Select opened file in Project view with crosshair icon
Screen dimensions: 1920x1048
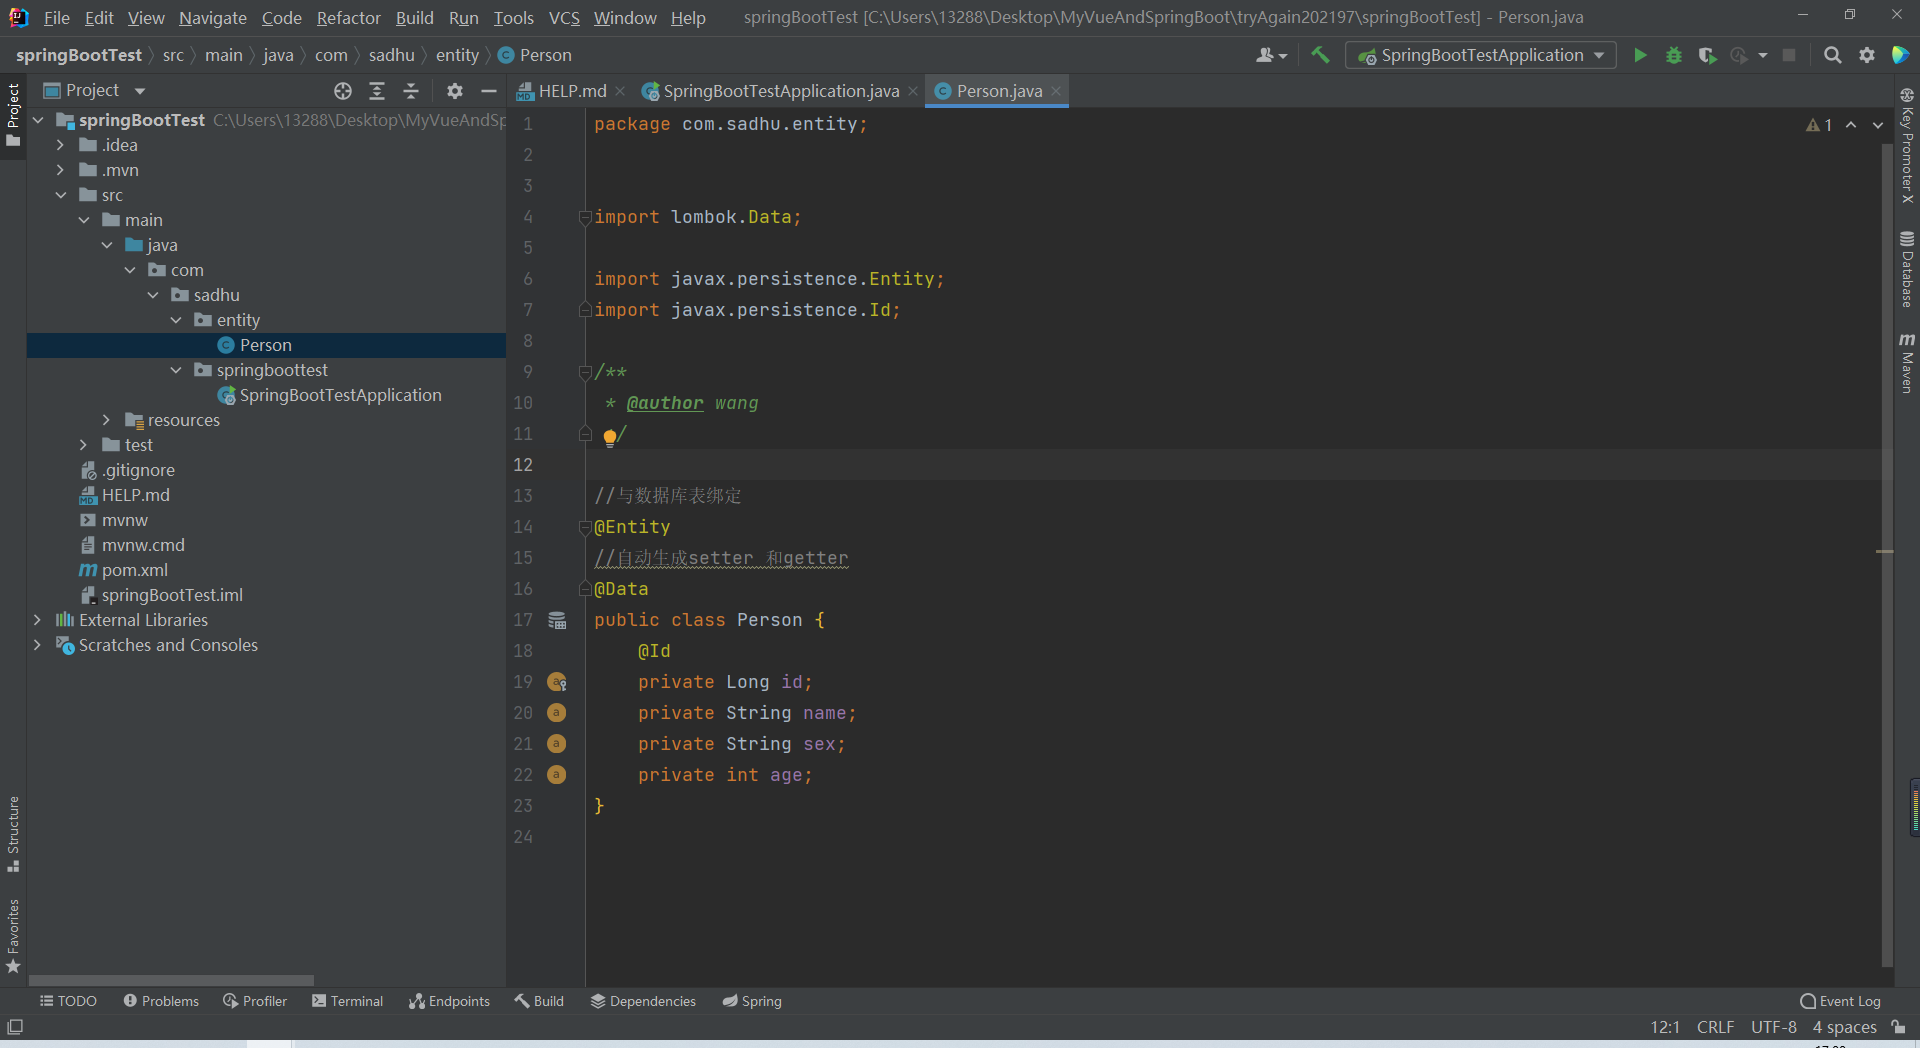point(343,91)
